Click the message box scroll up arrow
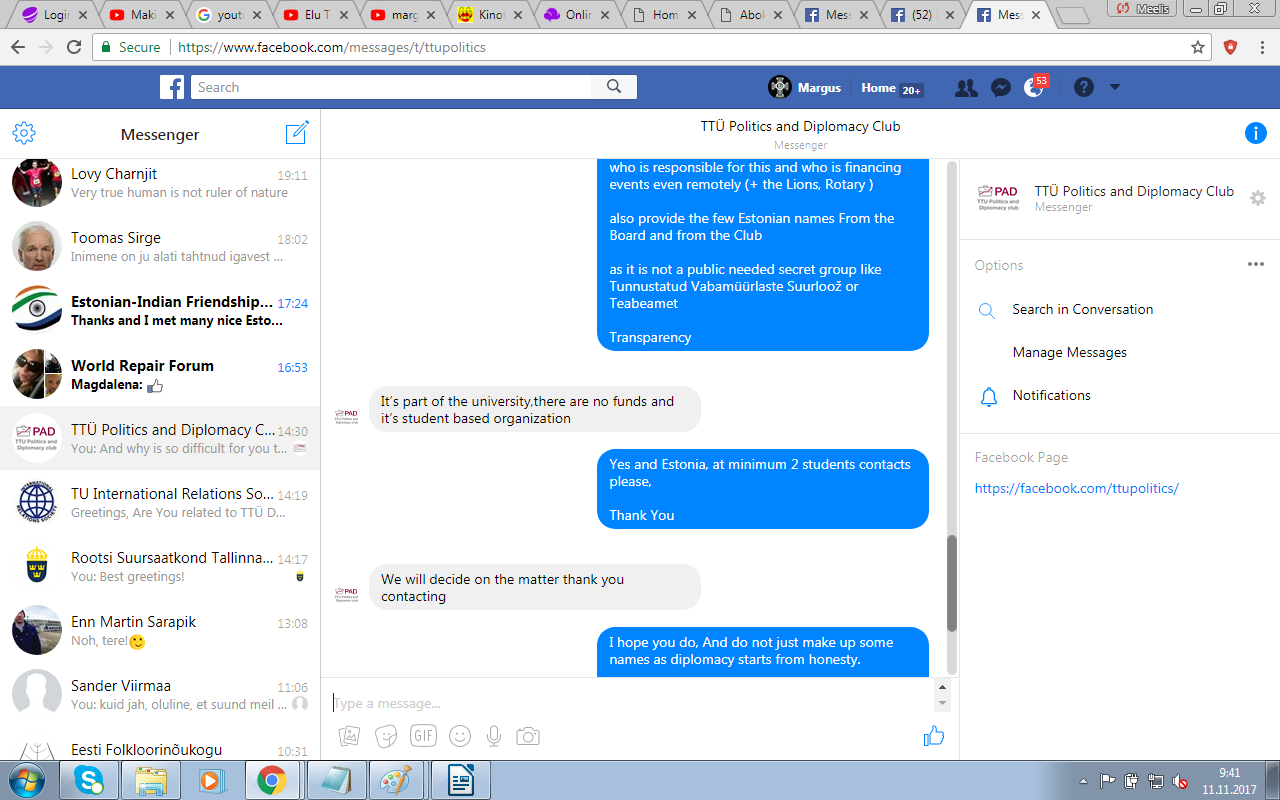 pyautogui.click(x=941, y=687)
